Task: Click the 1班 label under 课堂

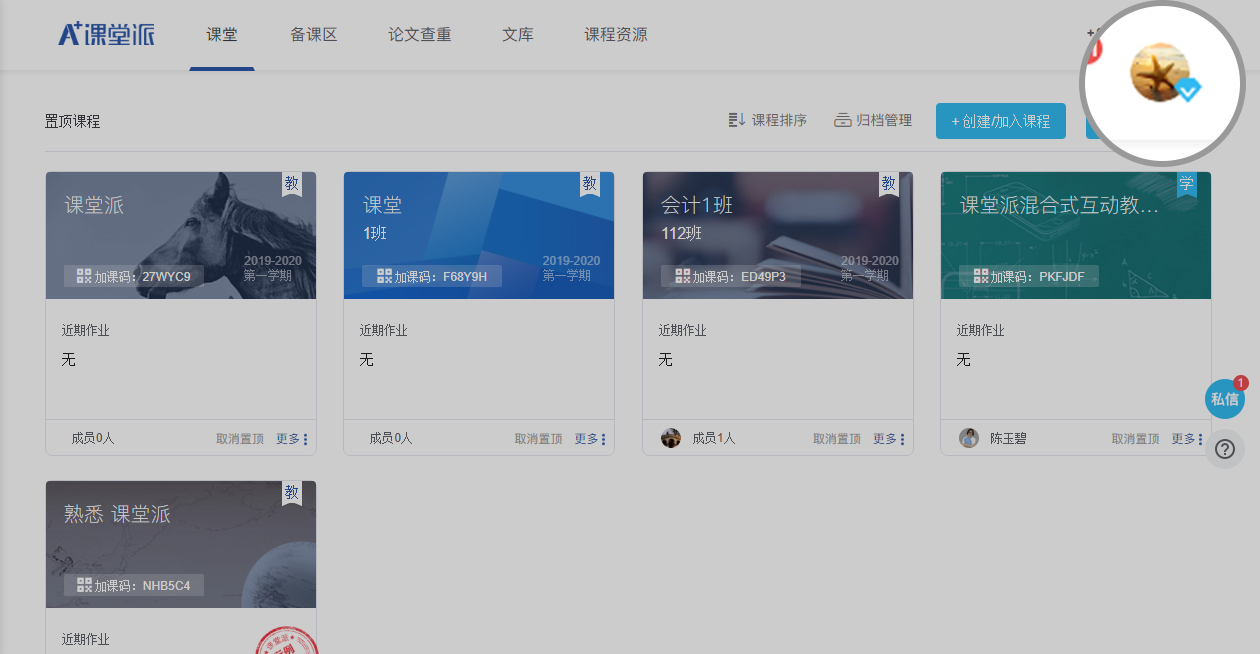Action: pos(375,233)
